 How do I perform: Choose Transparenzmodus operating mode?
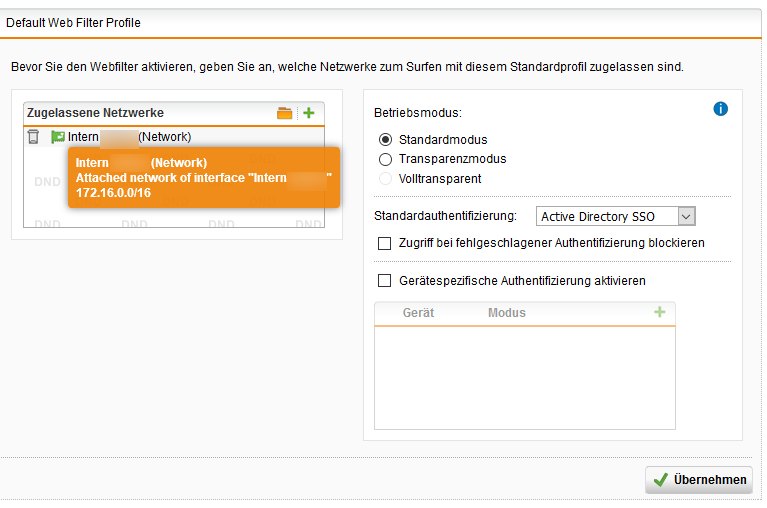(386, 159)
